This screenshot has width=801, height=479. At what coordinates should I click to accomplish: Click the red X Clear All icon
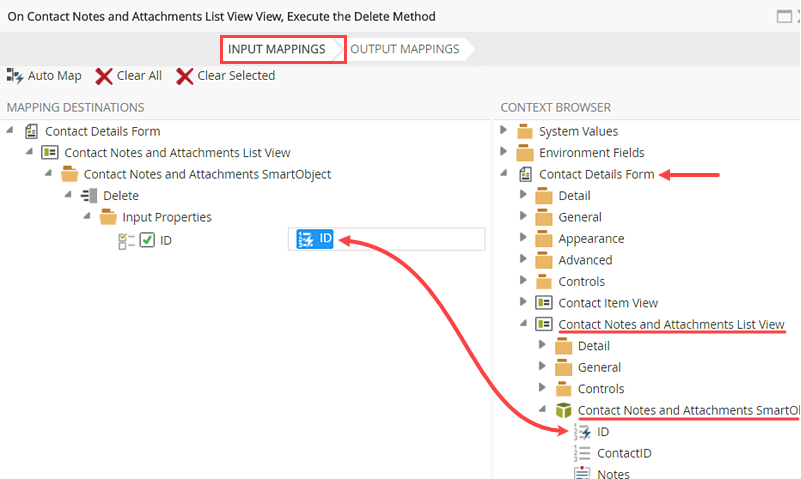click(x=104, y=76)
